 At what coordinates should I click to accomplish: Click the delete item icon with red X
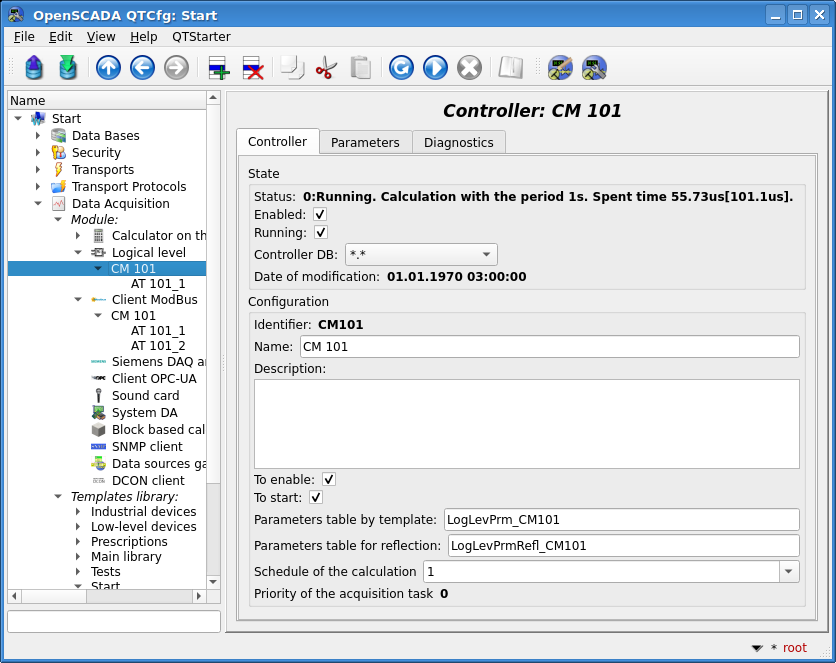coord(253,68)
